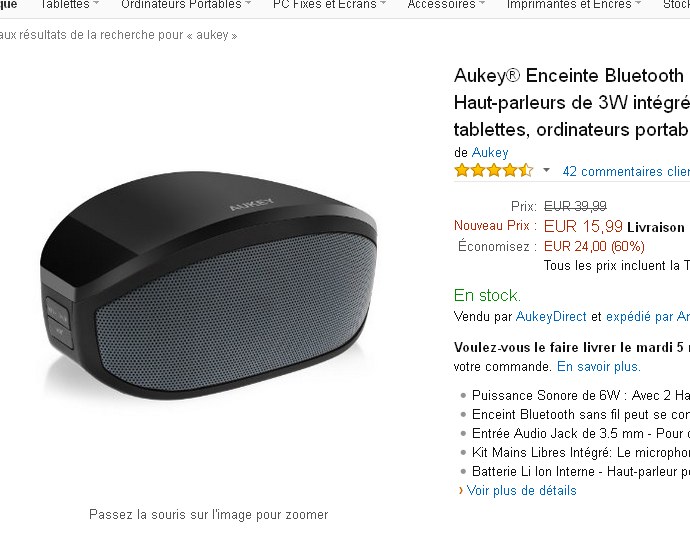
Task: Click the Aukey speaker product image
Action: [209, 286]
